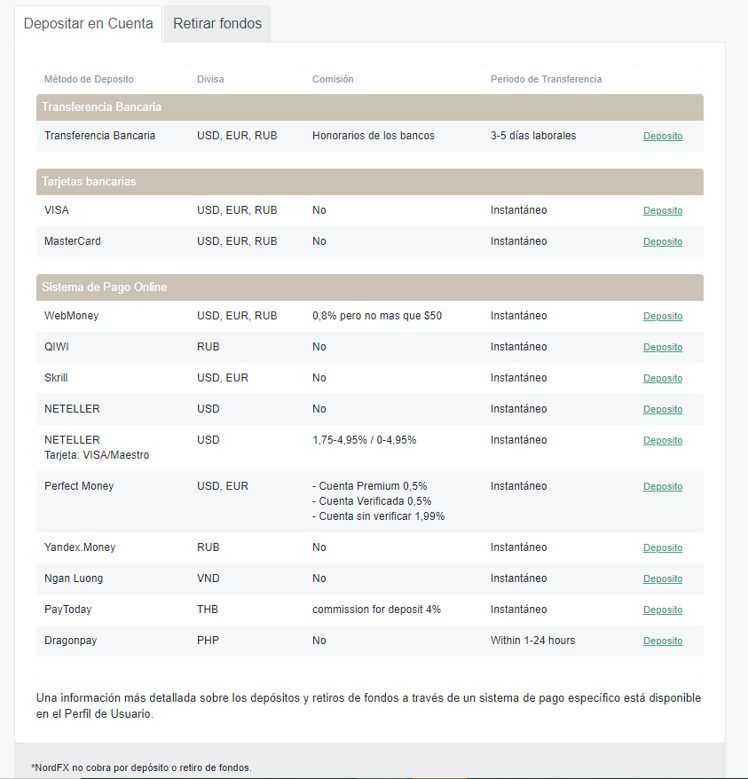This screenshot has height=779, width=748.
Task: Click the Periodo de Transferencia header
Action: pos(546,79)
